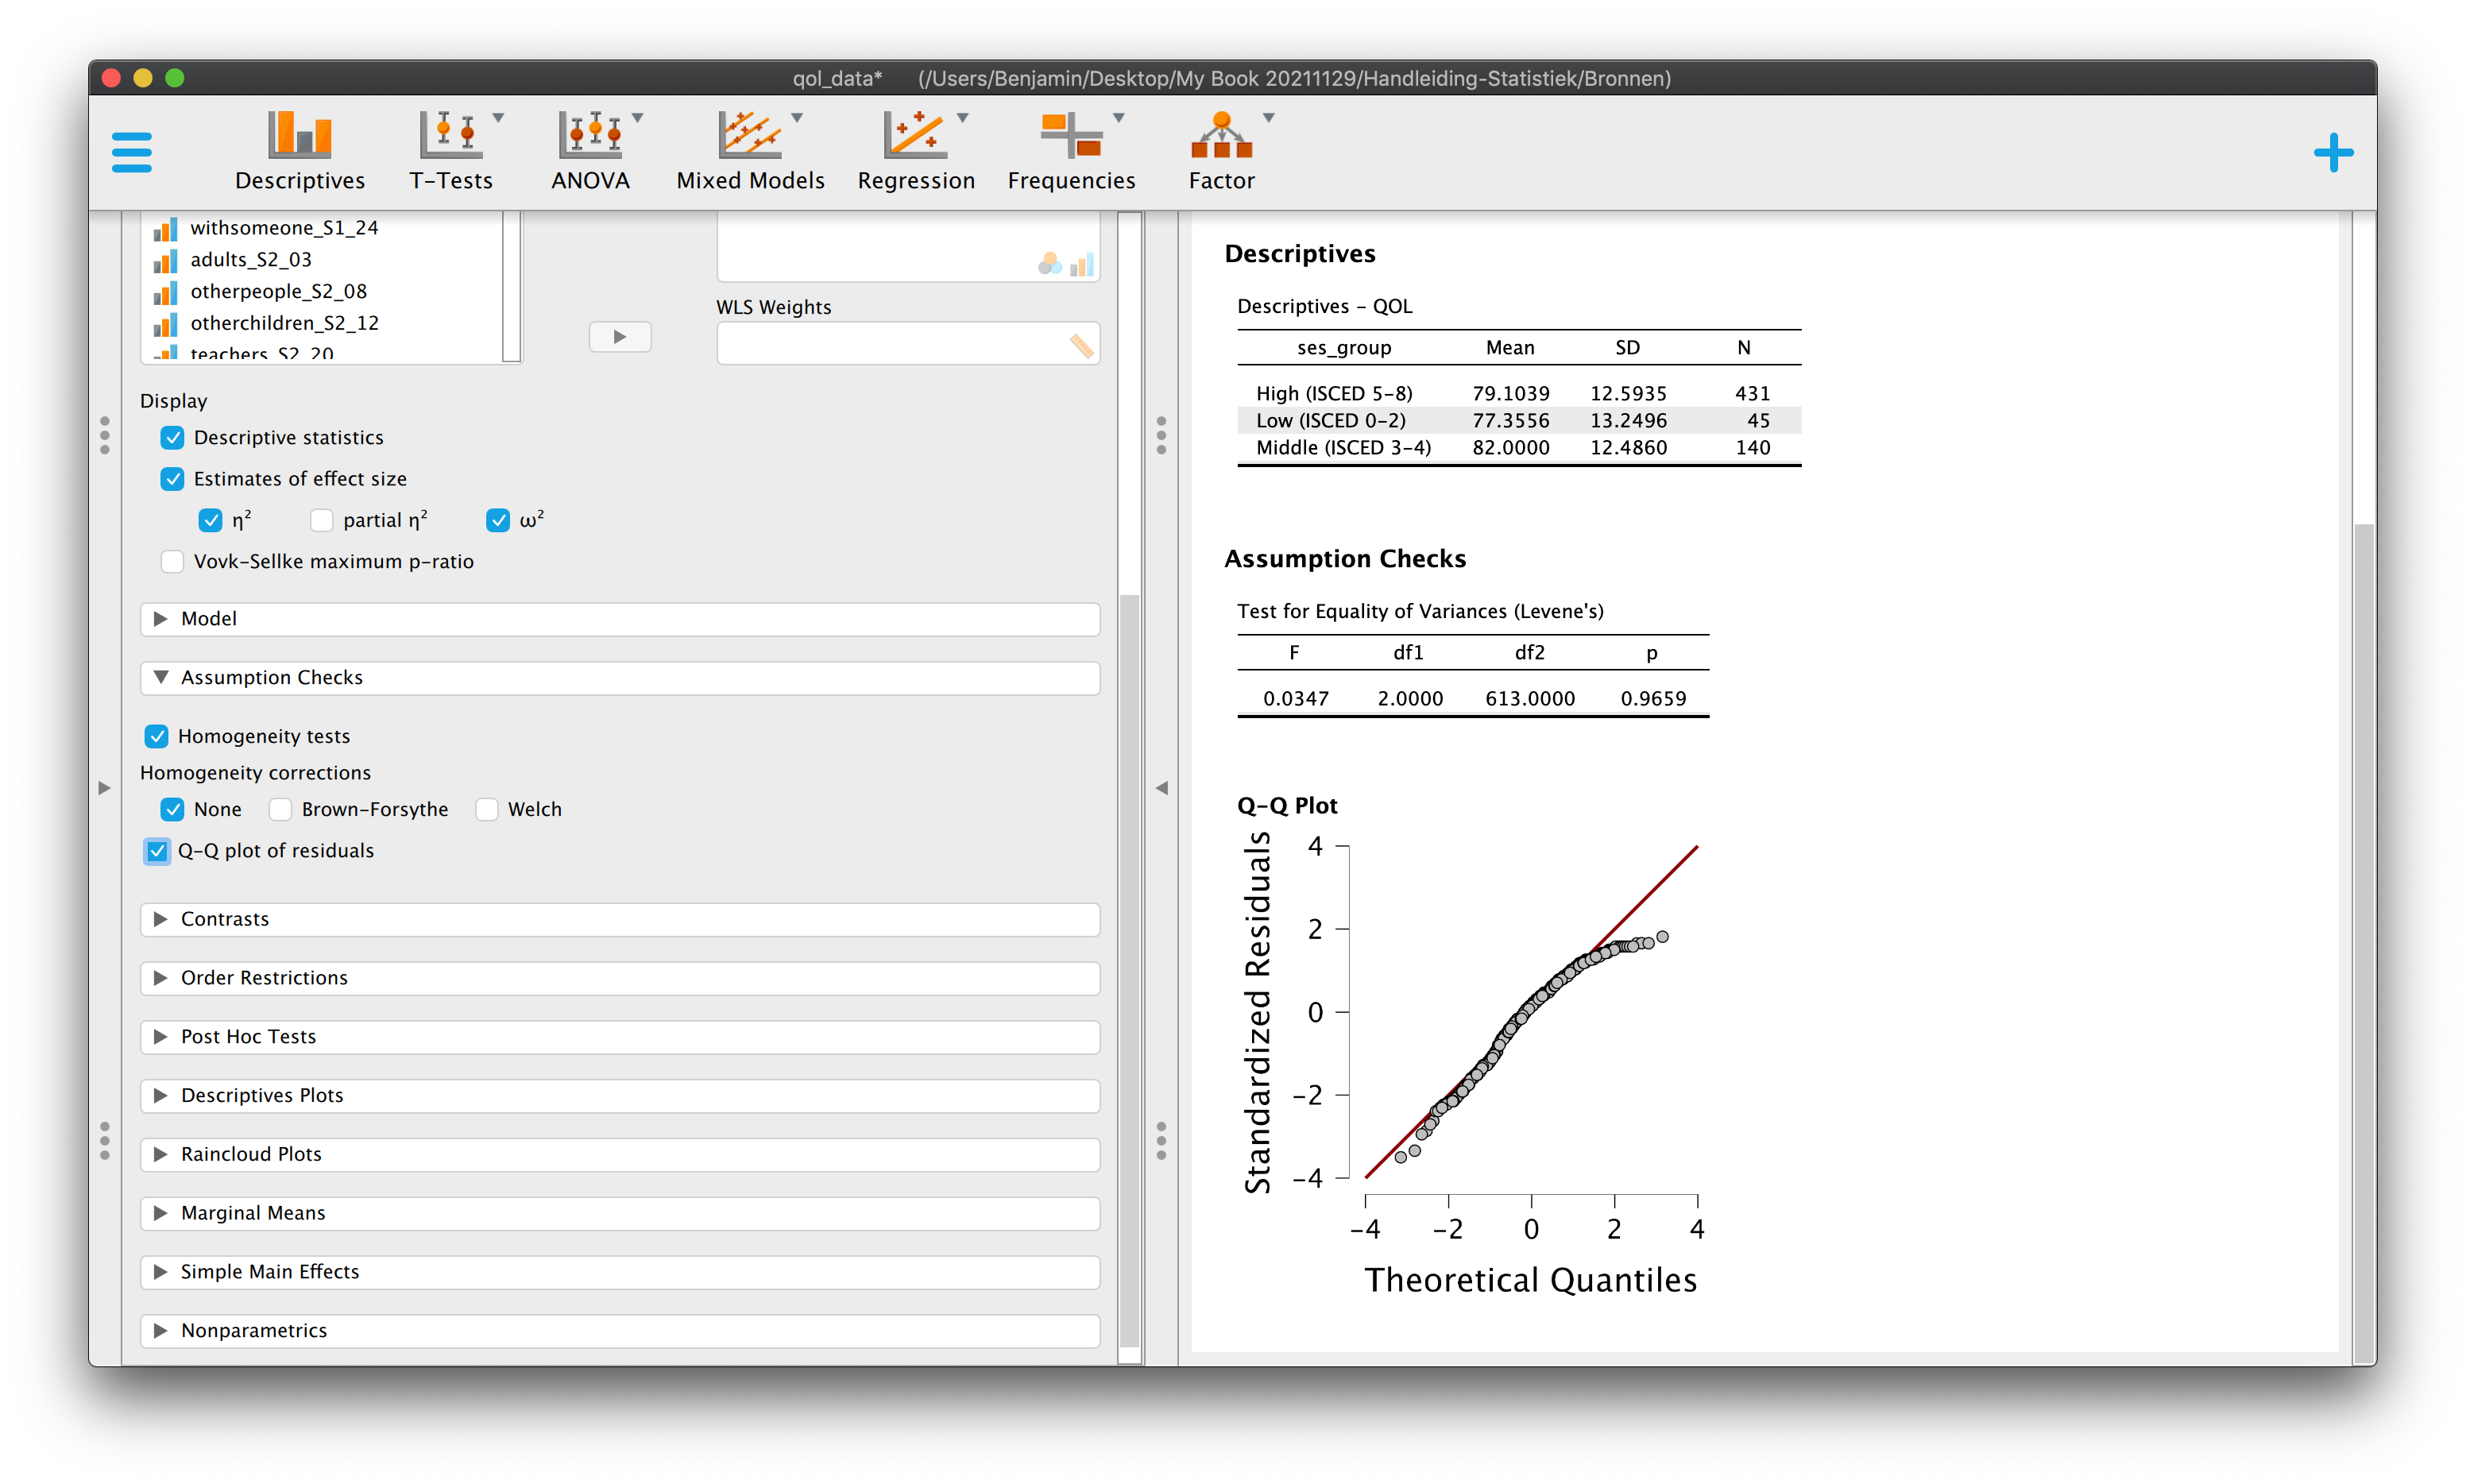This screenshot has height=1484, width=2466.
Task: Enable the partial η² checkbox
Action: click(x=321, y=520)
